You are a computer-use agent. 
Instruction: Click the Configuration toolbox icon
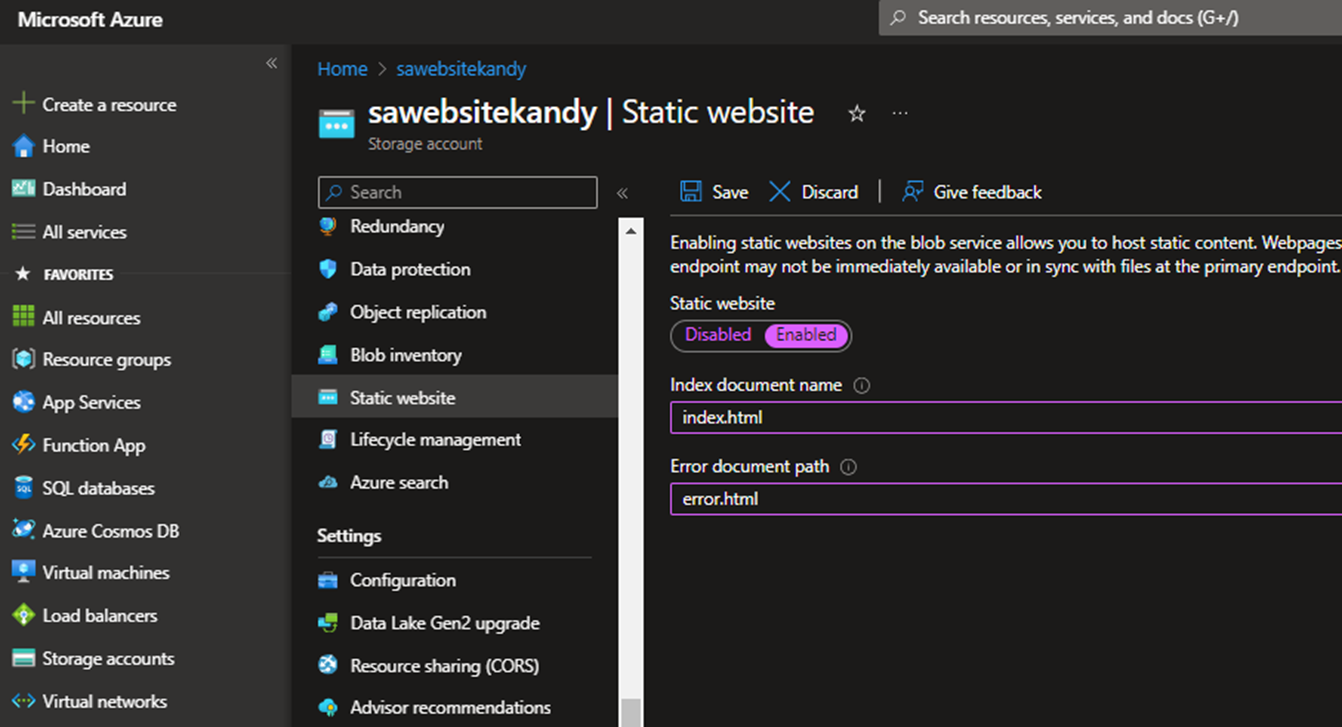(x=328, y=580)
